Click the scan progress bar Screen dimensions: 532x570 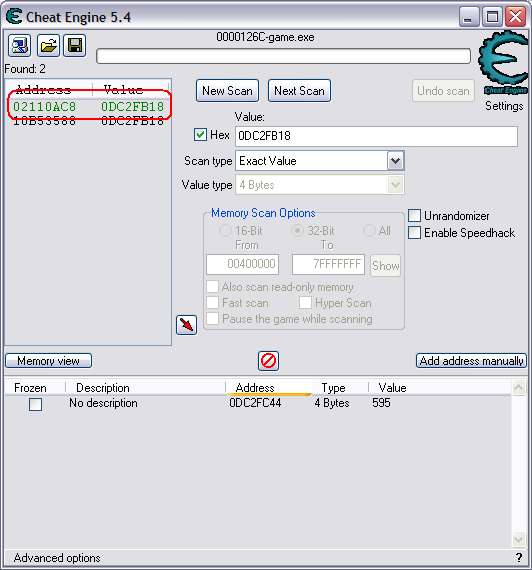point(283,56)
